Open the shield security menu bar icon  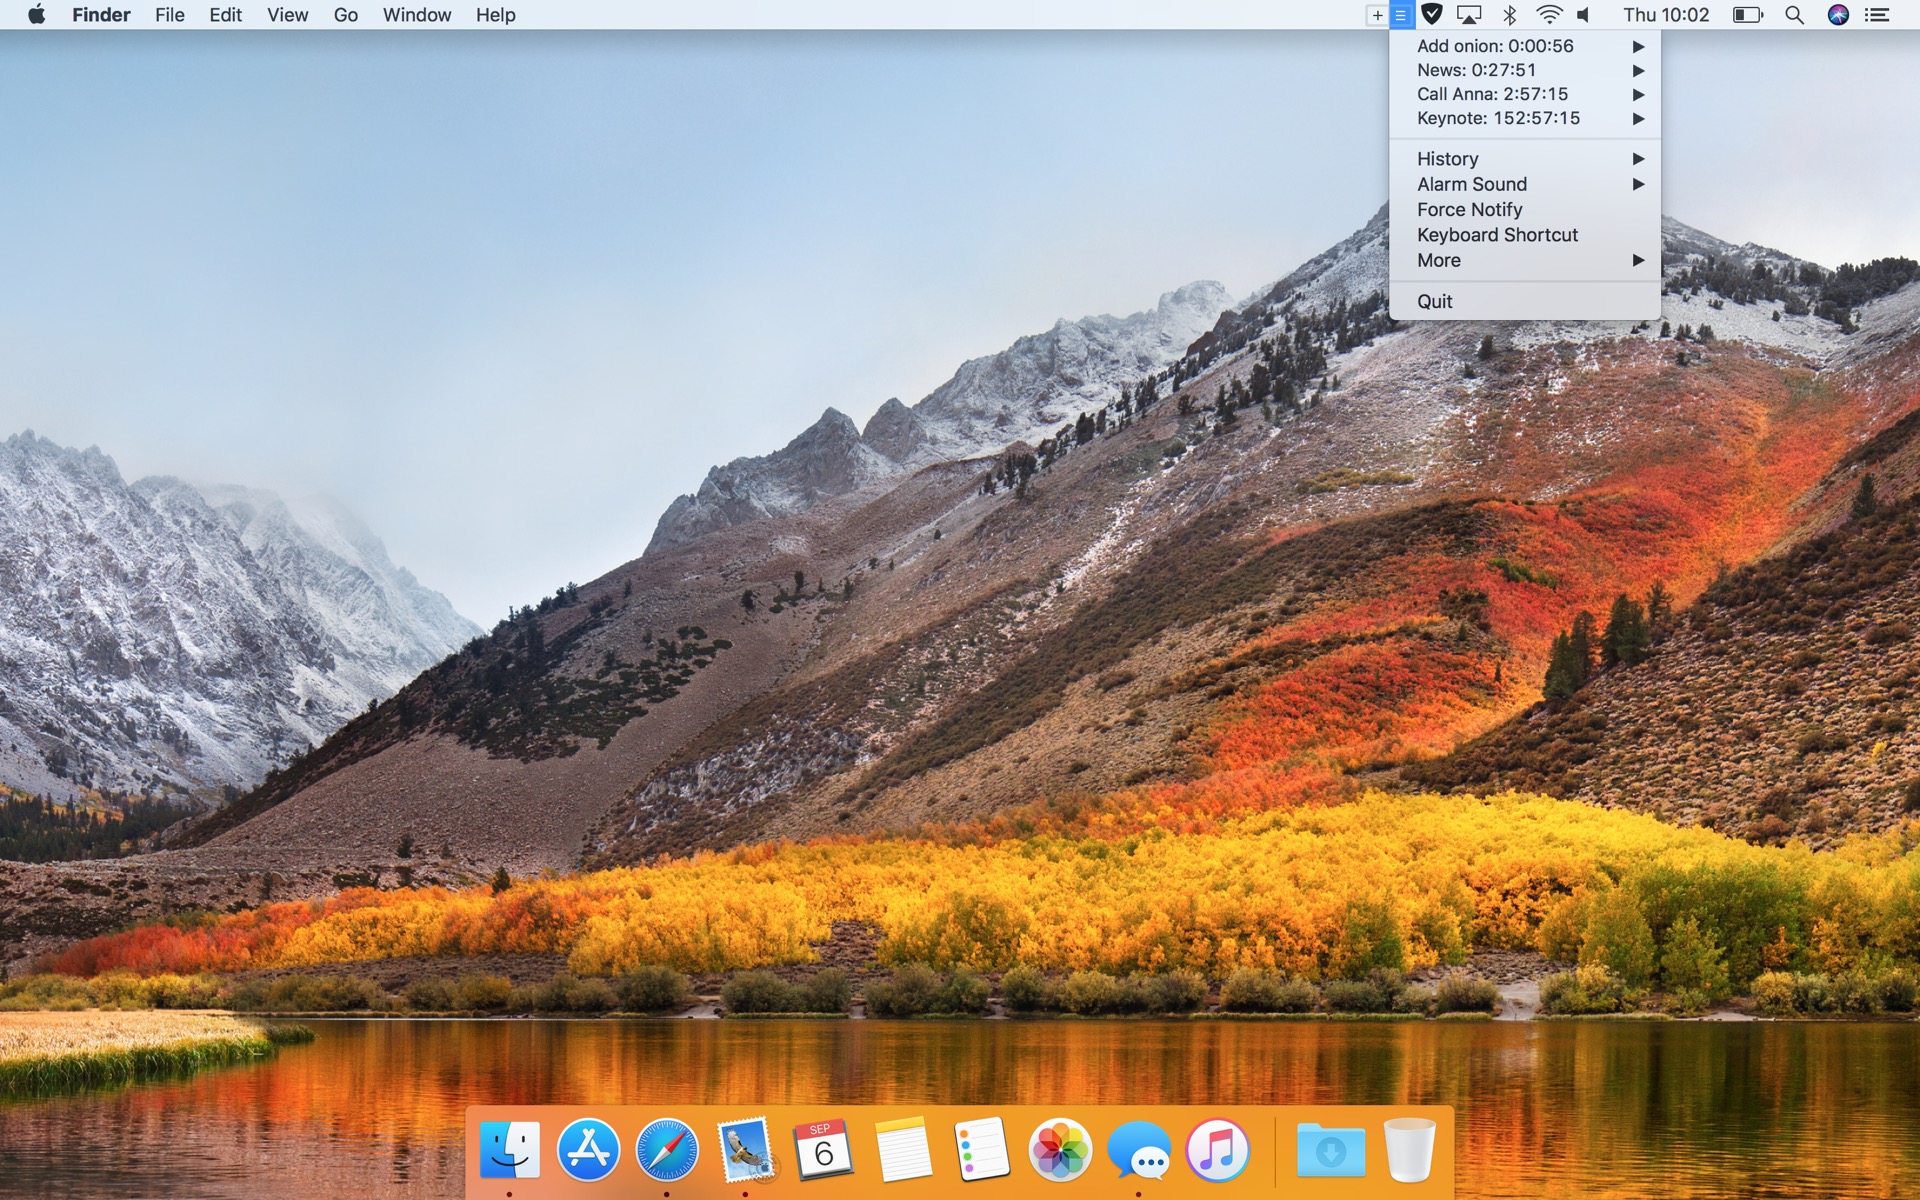[x=1432, y=15]
